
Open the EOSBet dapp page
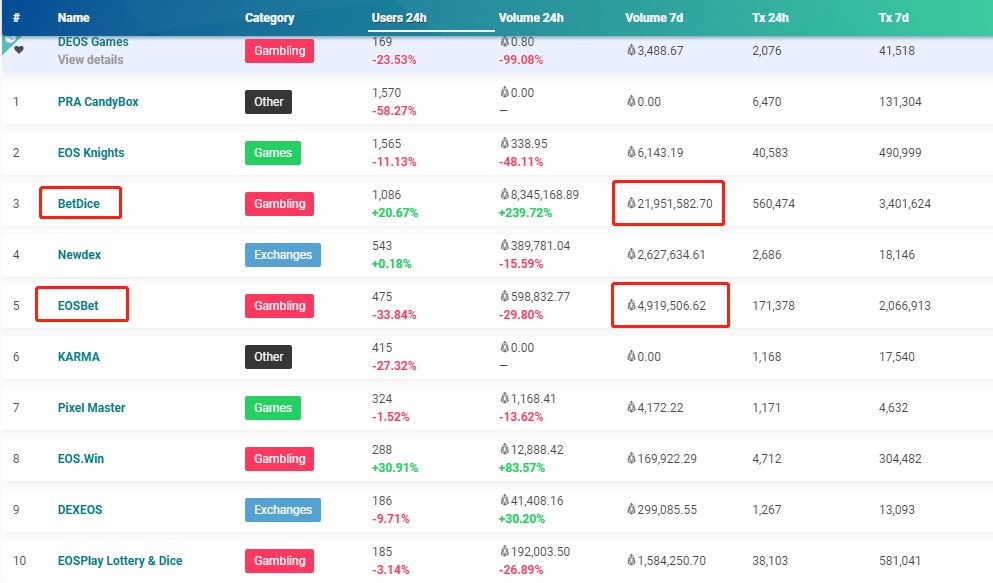click(x=78, y=306)
